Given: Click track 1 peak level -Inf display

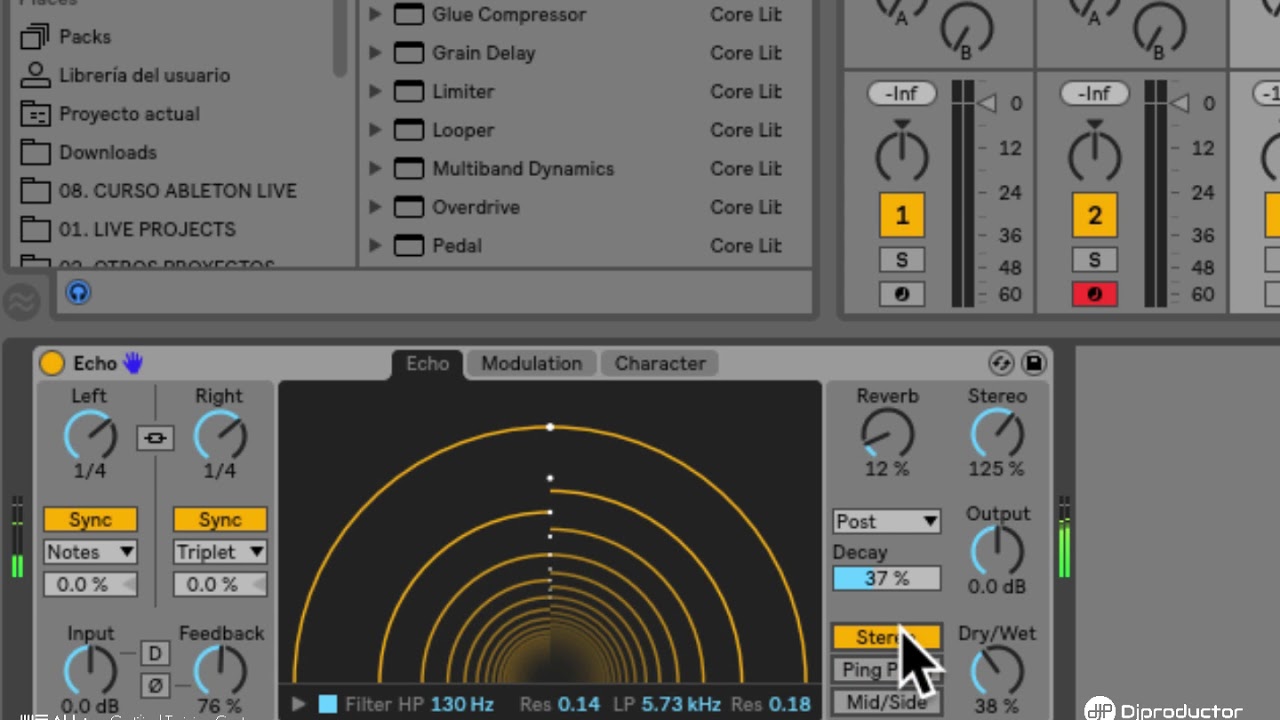Looking at the screenshot, I should coord(902,93).
